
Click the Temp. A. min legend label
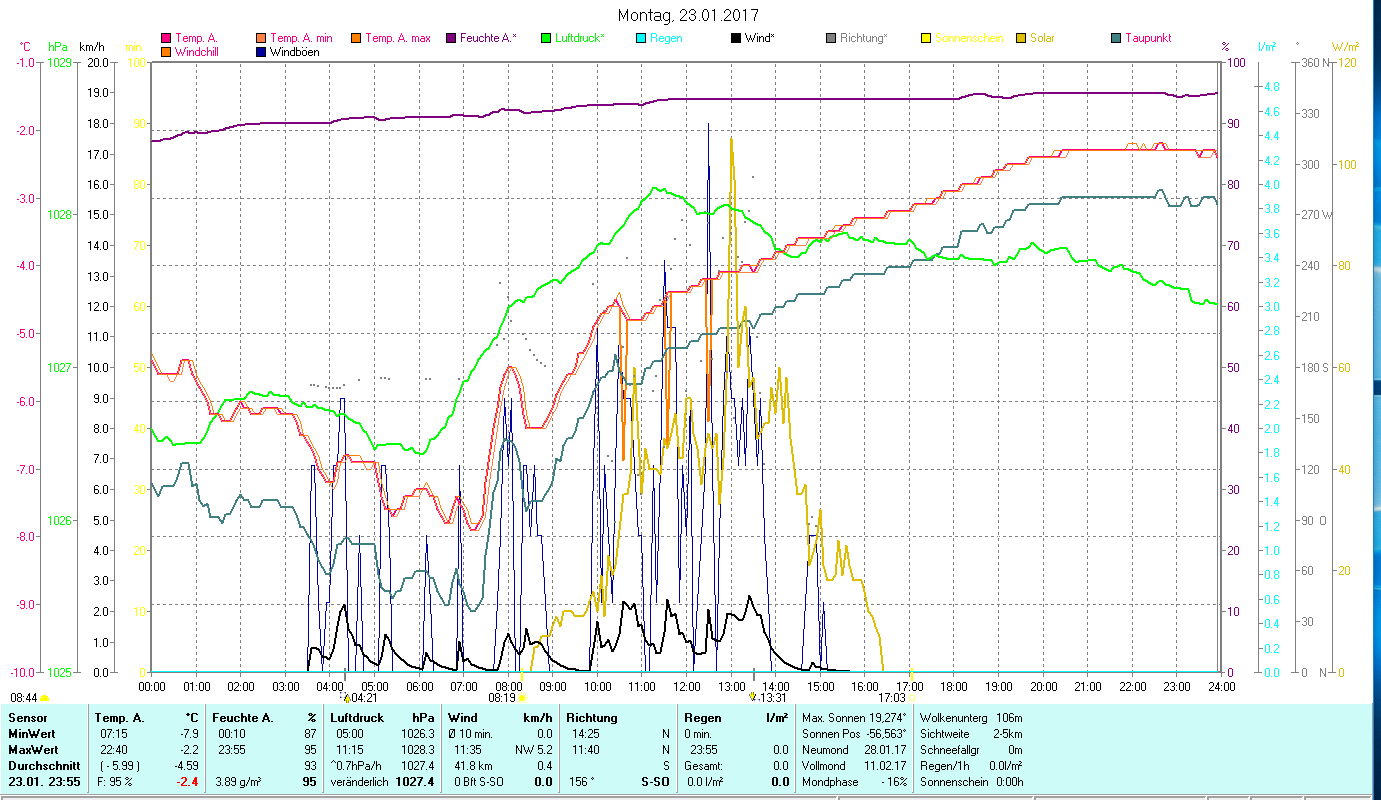coord(303,39)
